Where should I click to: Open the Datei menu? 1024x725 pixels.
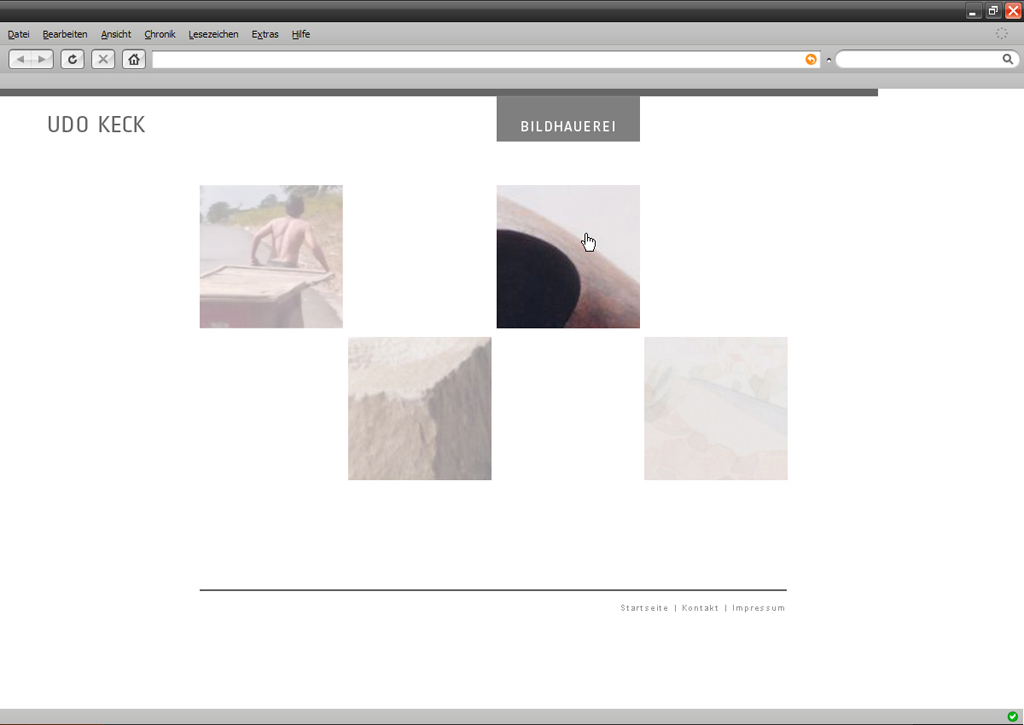pyautogui.click(x=18, y=34)
